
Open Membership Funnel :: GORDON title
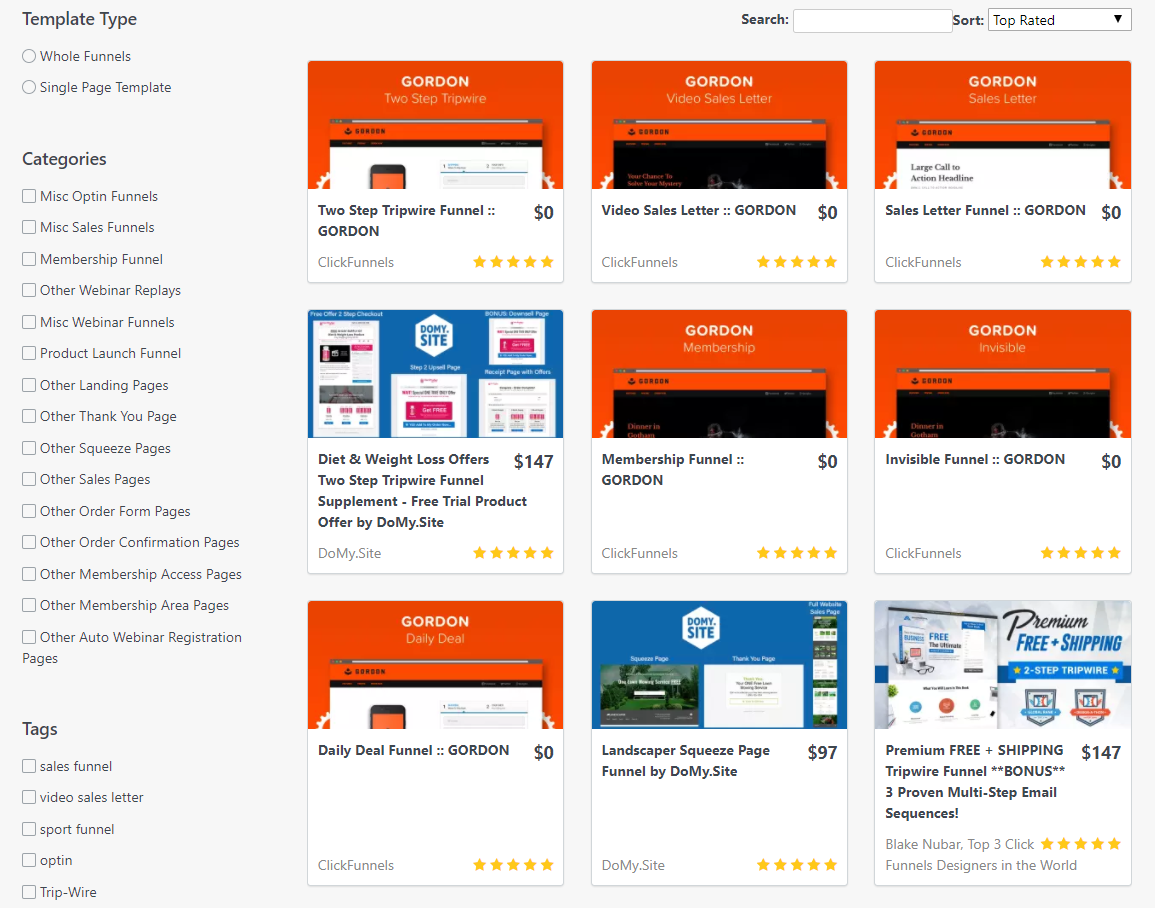[673, 469]
